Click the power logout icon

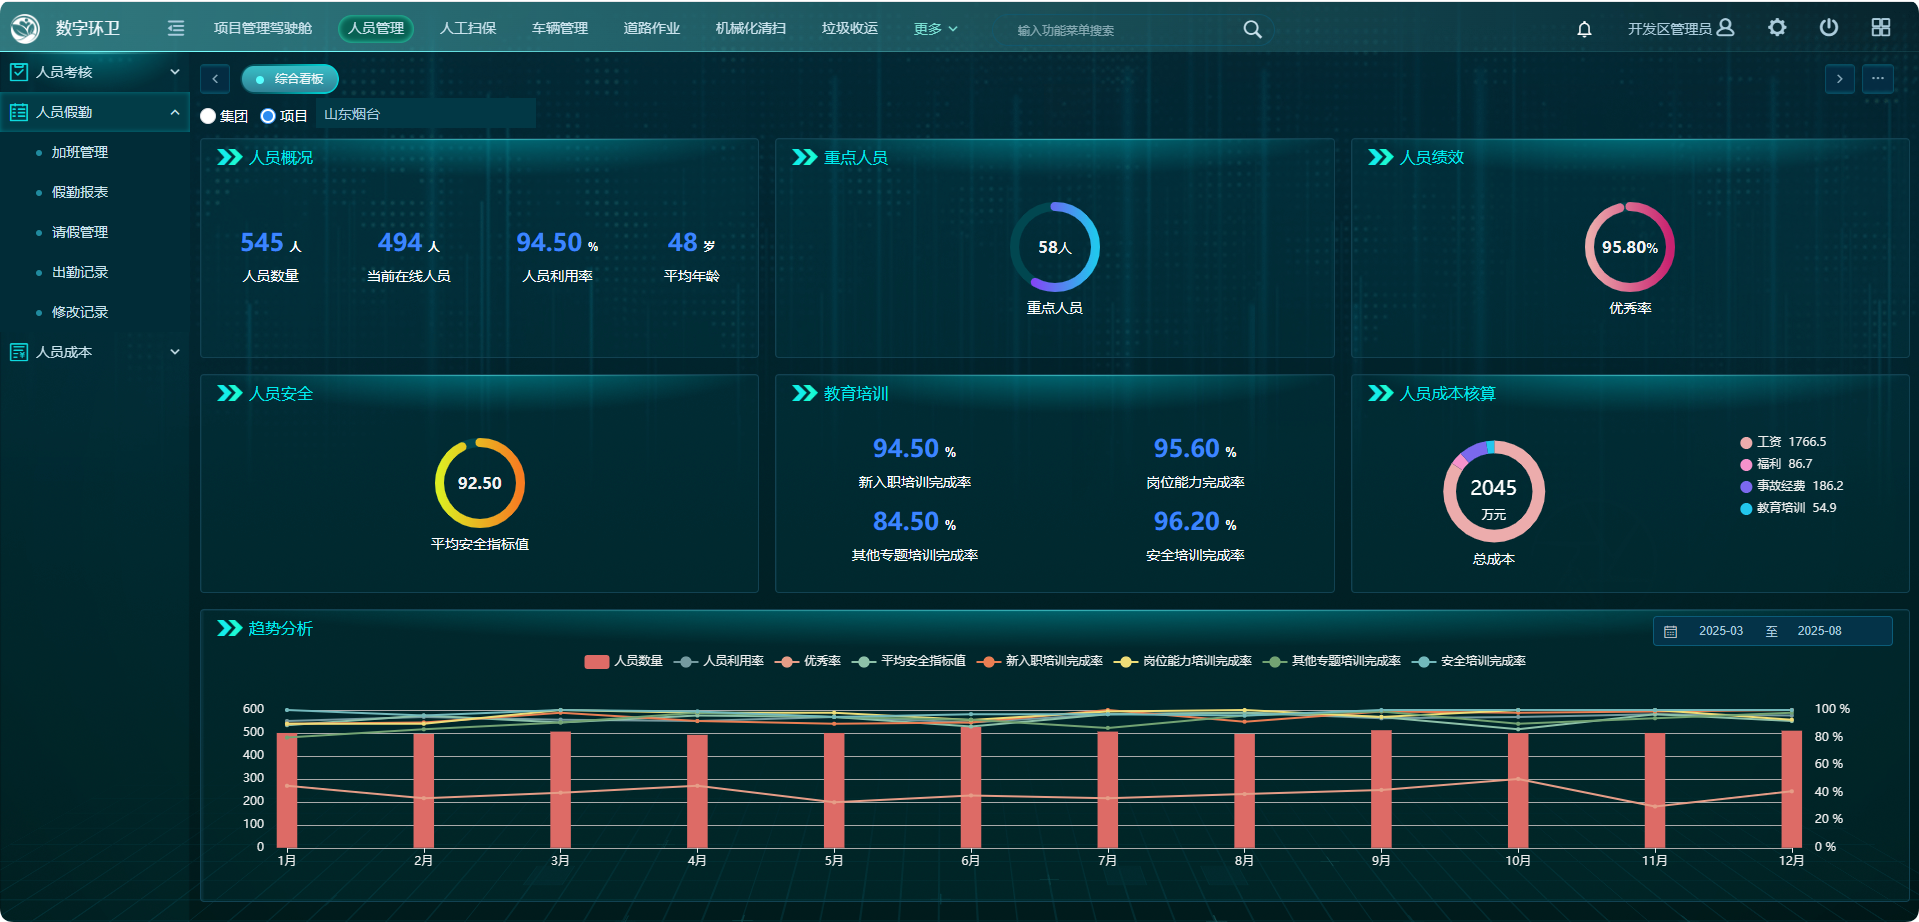[x=1828, y=28]
